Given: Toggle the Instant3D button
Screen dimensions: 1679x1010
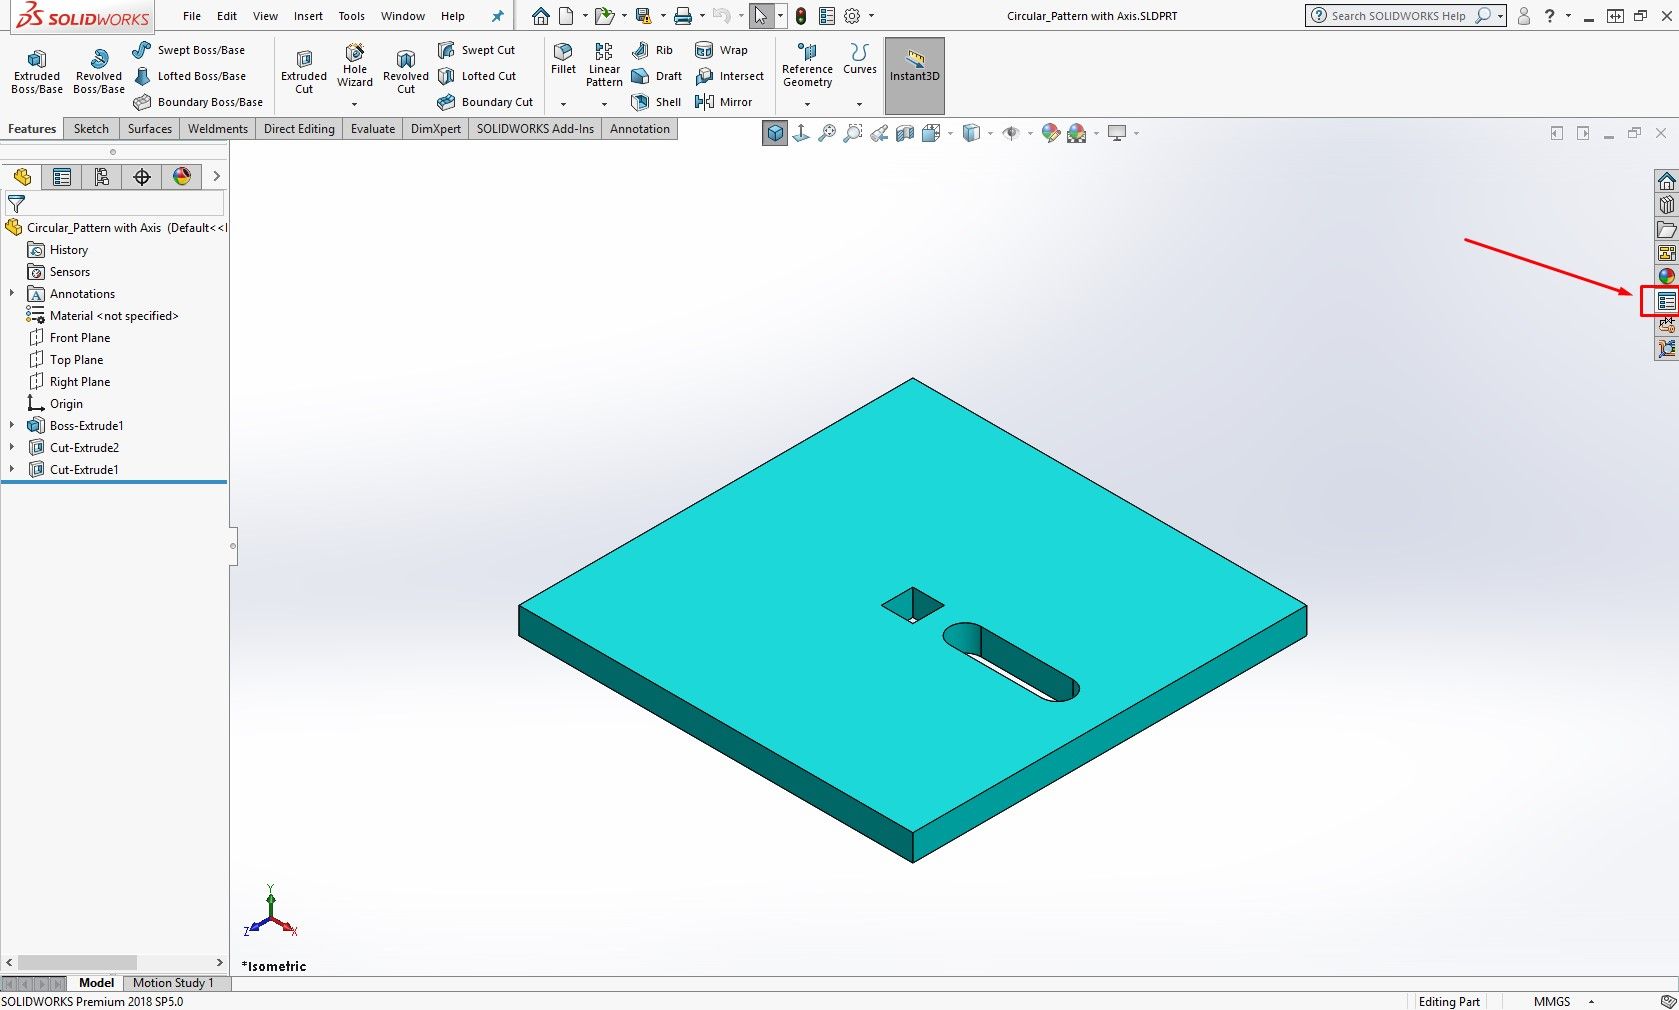Looking at the screenshot, I should [x=914, y=66].
